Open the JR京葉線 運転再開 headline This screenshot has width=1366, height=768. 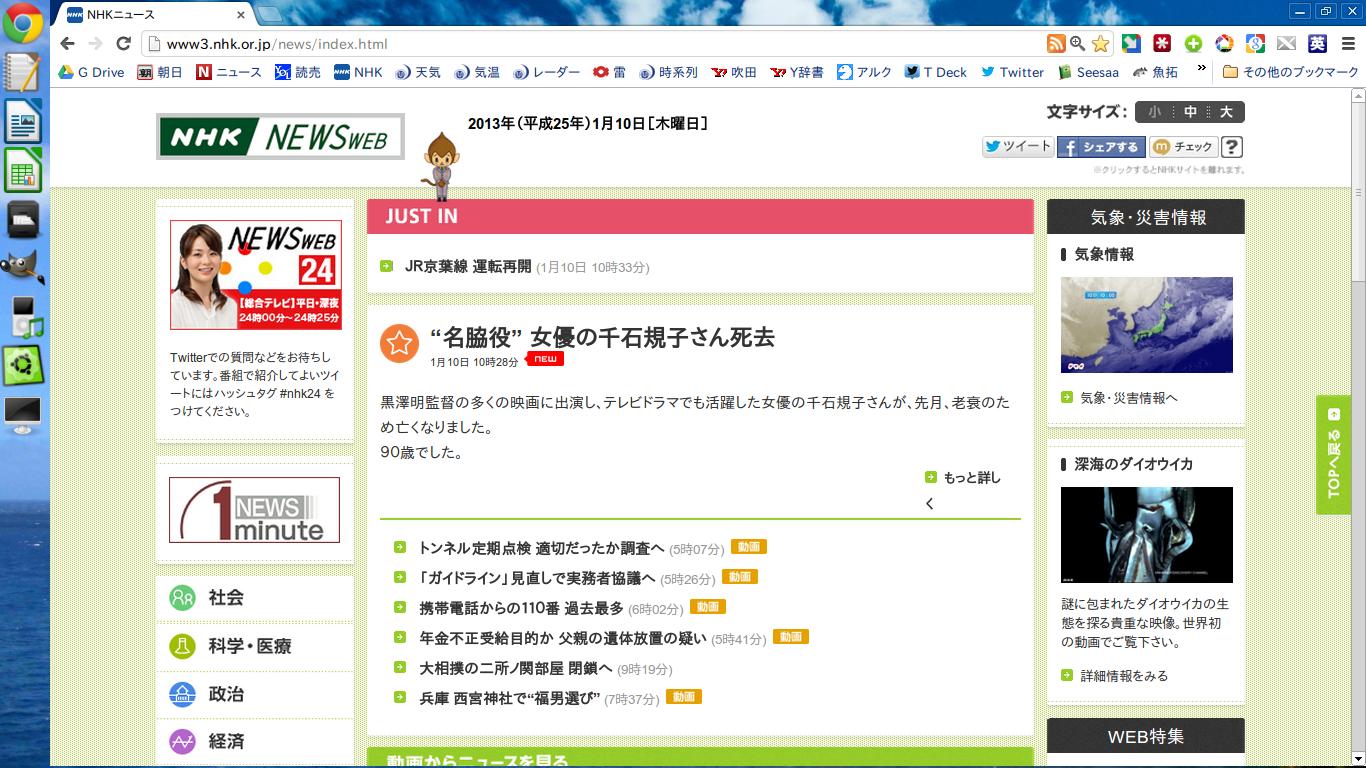[467, 266]
